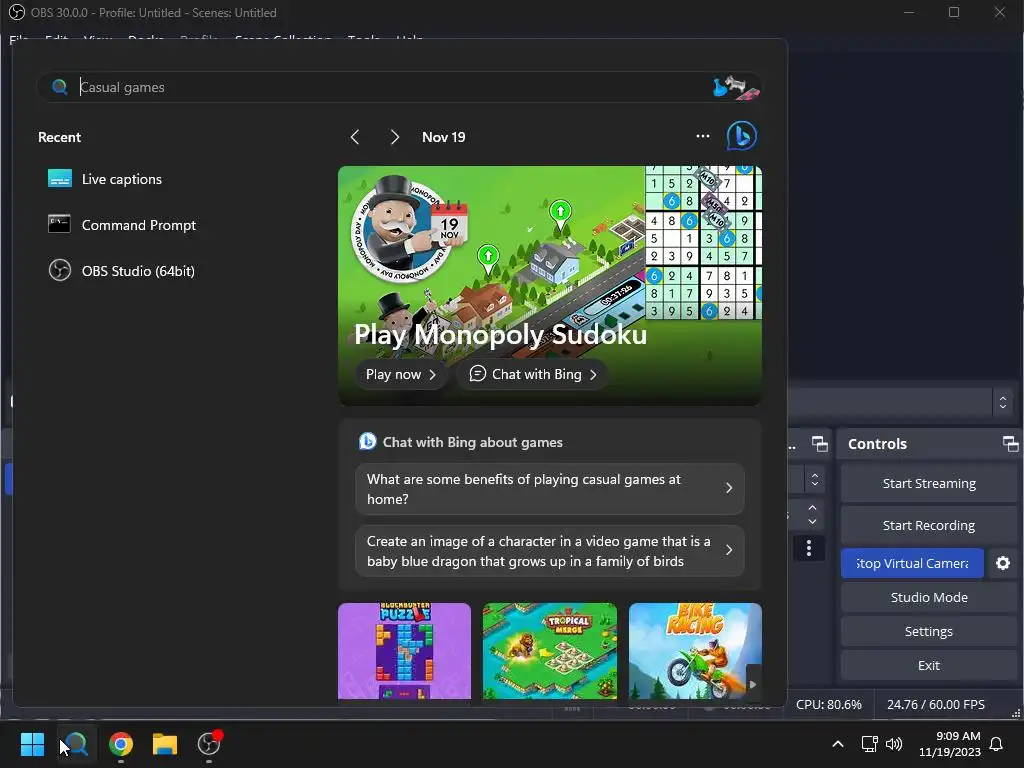1024x768 pixels.
Task: Click the CPU: 80.6% status text
Action: (829, 705)
